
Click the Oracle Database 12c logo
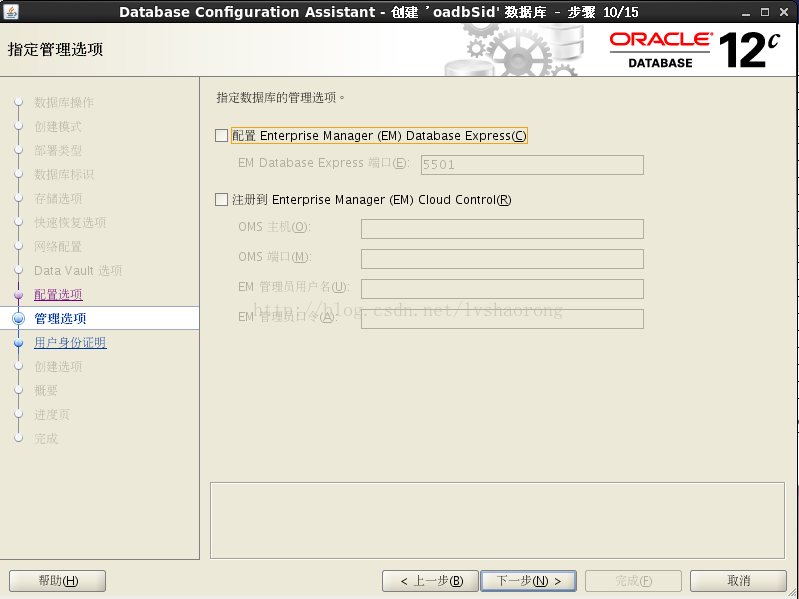(695, 50)
